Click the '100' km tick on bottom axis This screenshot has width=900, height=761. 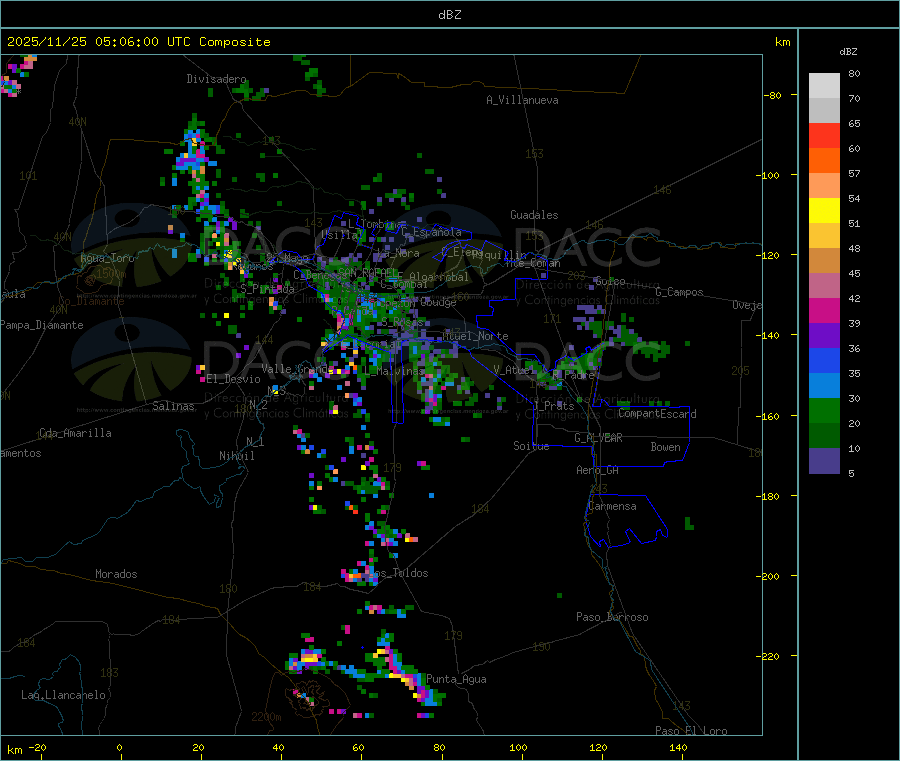coord(518,748)
